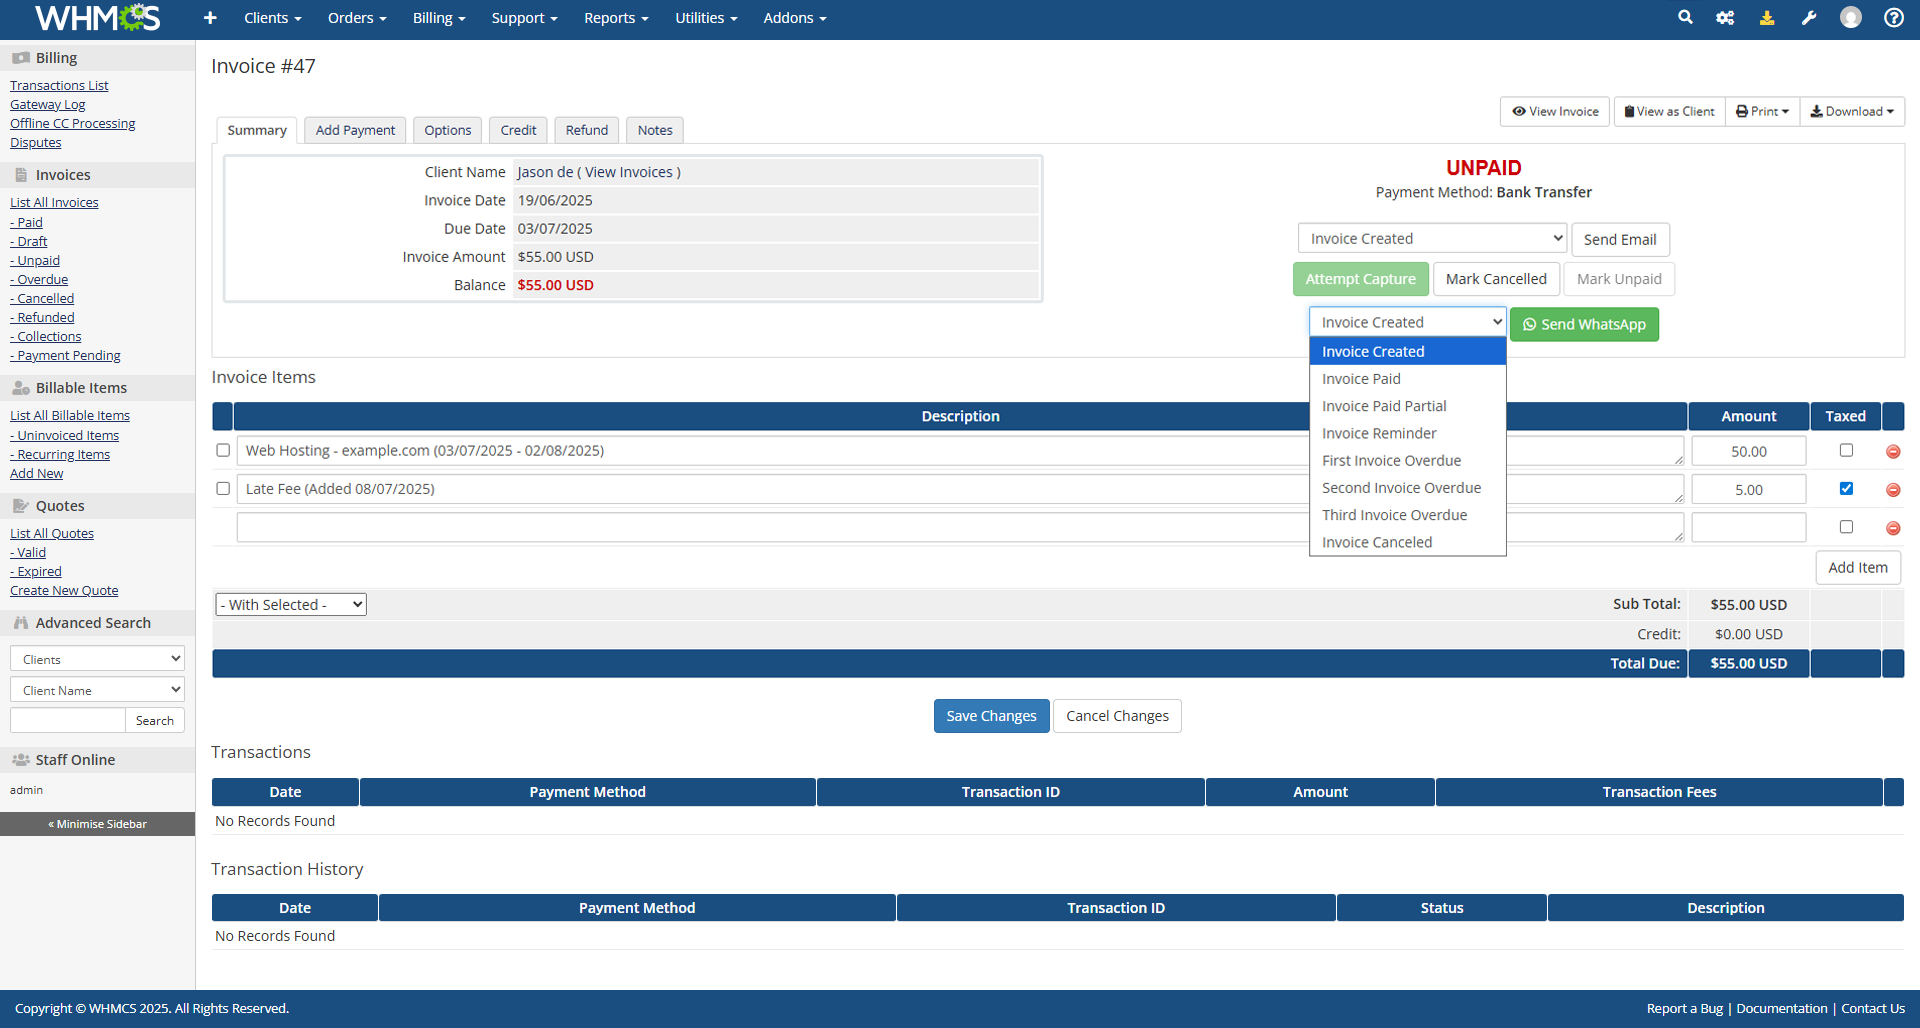Expand the With Selected dropdown
The image size is (1920, 1028).
coord(291,605)
